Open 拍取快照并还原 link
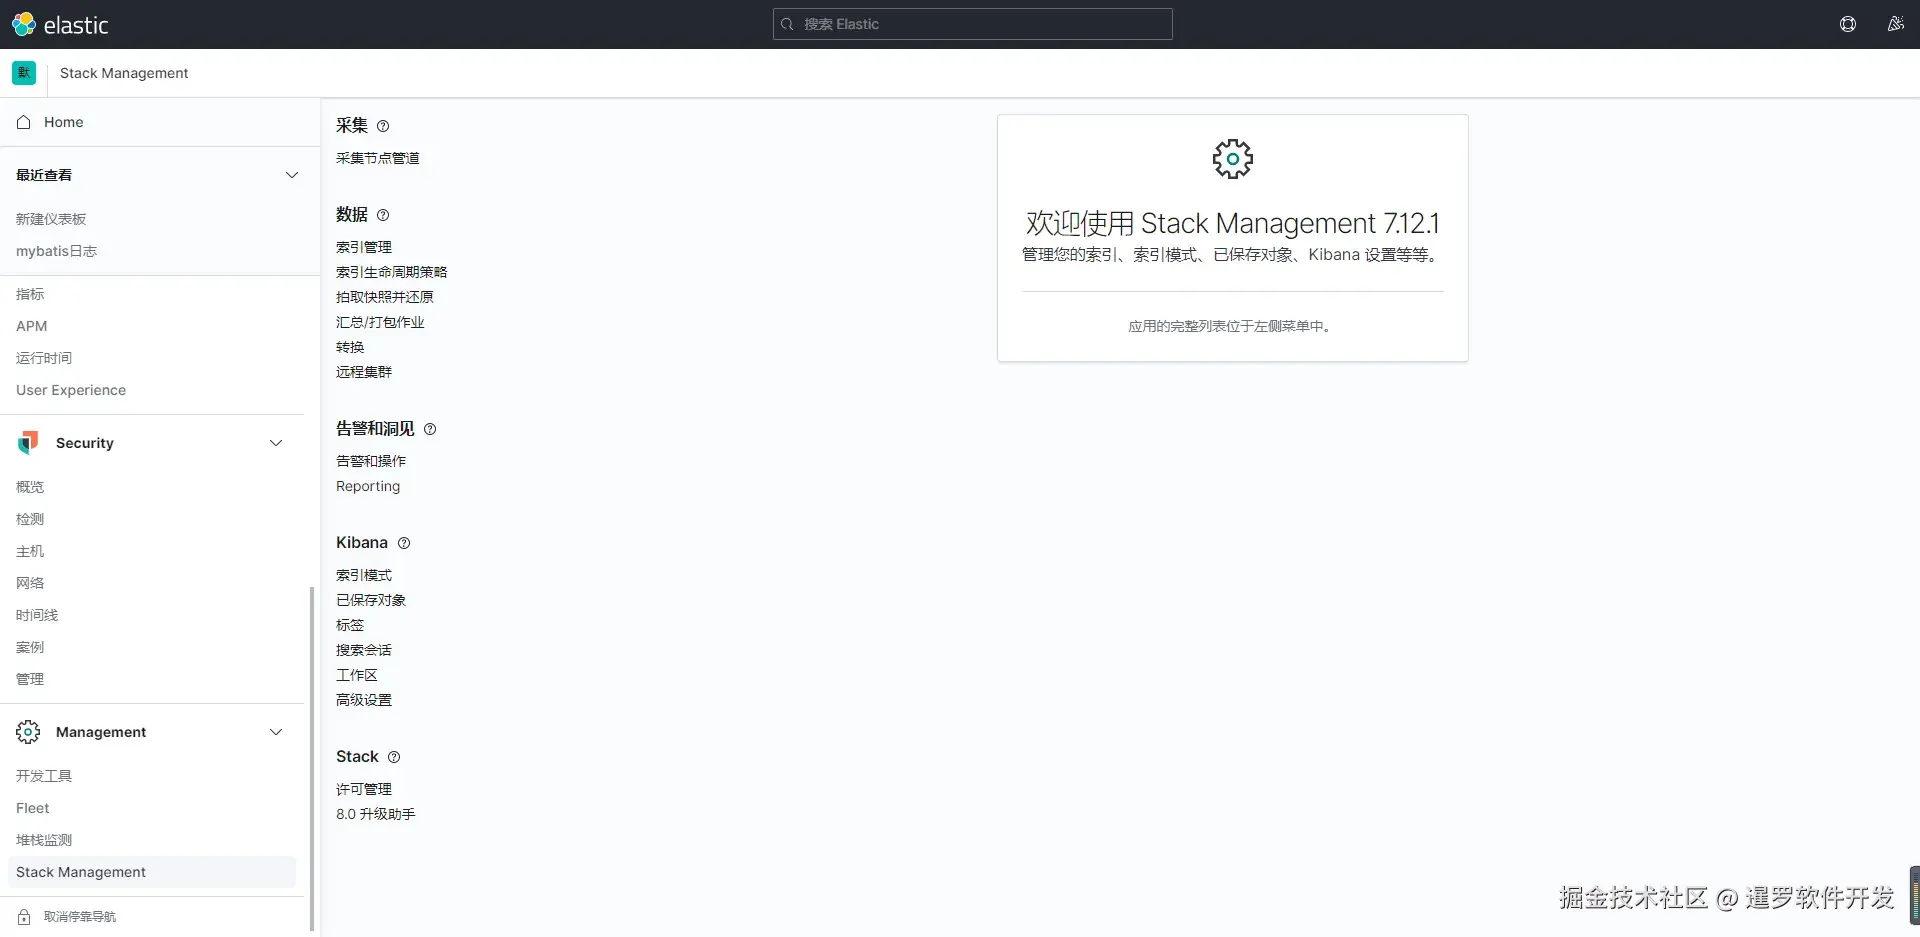 tap(385, 297)
